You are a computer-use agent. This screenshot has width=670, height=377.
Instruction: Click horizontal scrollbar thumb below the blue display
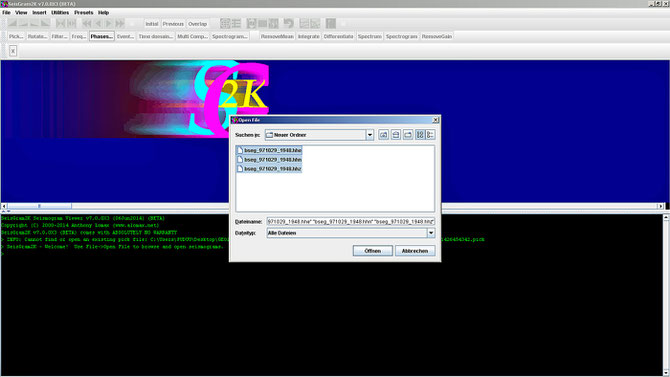tap(39, 206)
